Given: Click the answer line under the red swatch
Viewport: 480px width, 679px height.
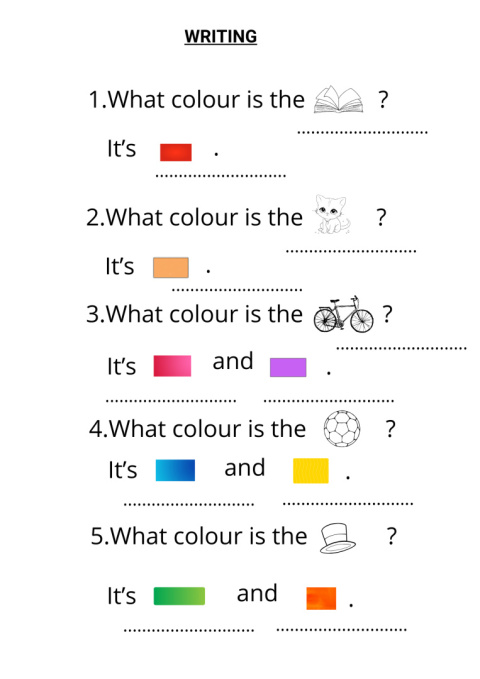Looking at the screenshot, I should click(221, 176).
